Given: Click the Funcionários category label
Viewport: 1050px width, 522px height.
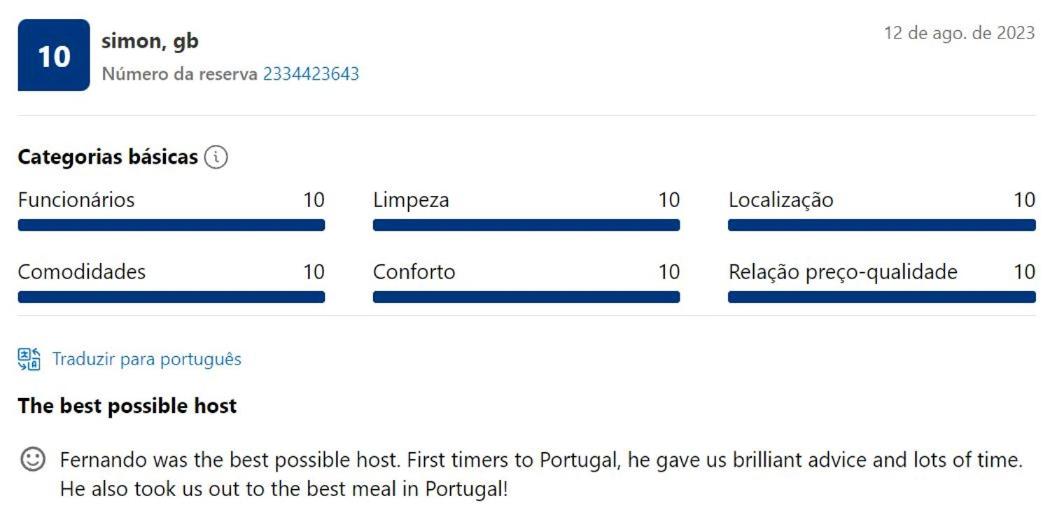Looking at the screenshot, I should coord(76,200).
